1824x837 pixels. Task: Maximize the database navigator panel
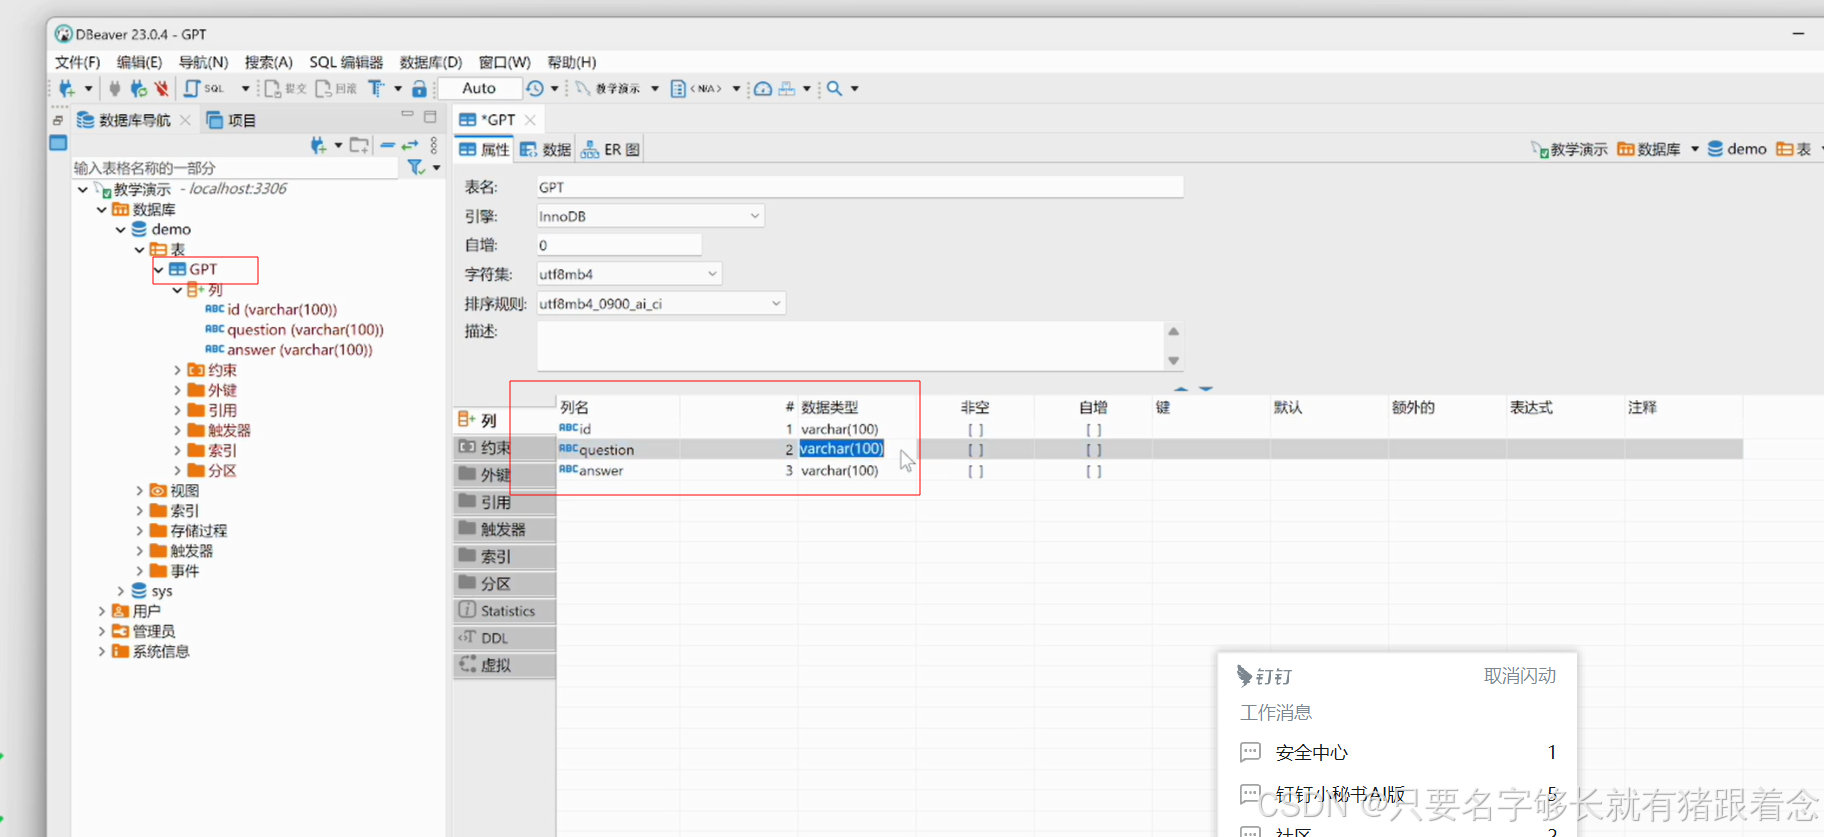(430, 116)
